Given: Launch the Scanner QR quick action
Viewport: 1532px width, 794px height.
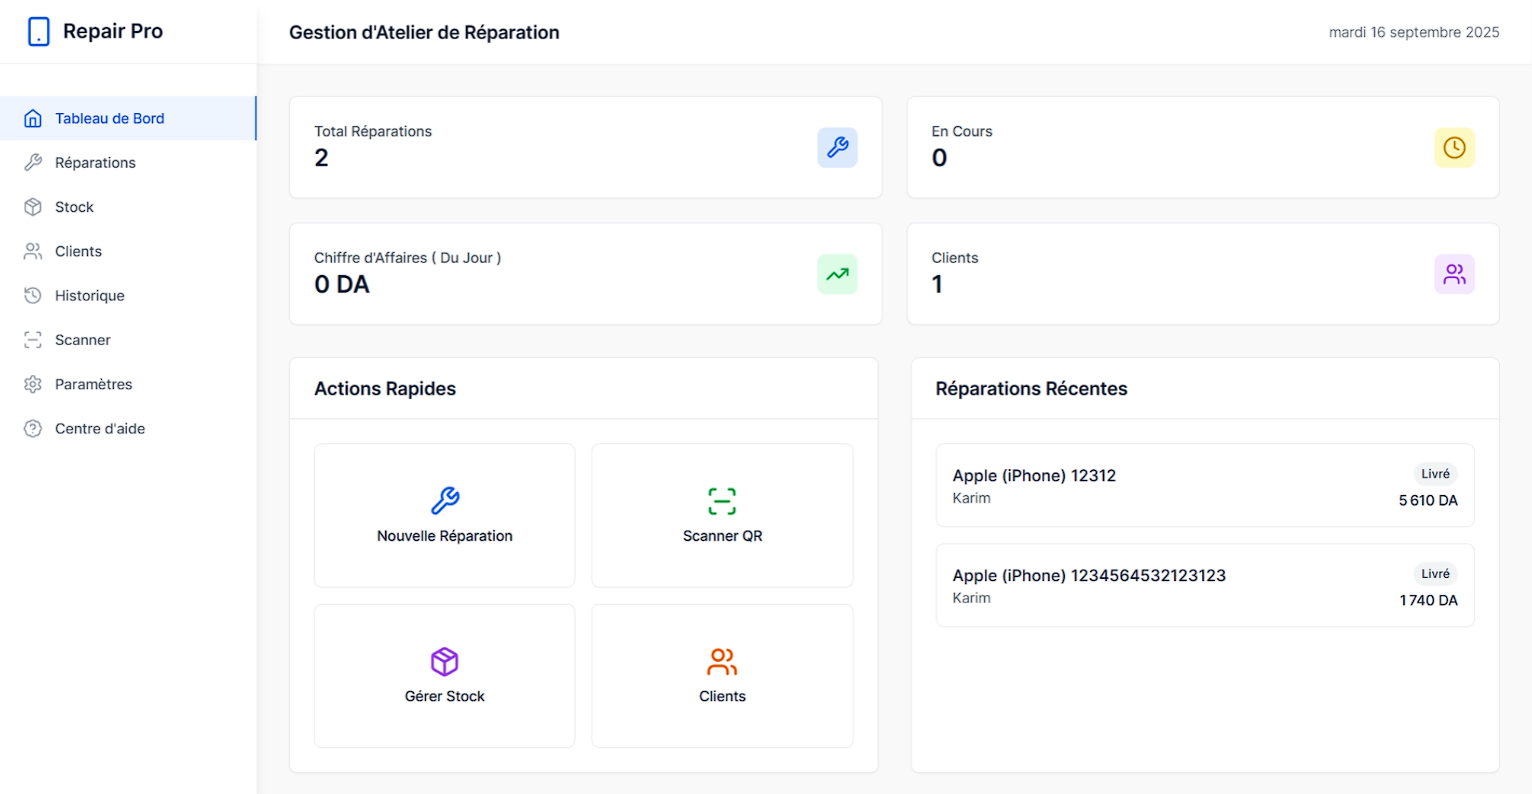Looking at the screenshot, I should click(x=722, y=515).
